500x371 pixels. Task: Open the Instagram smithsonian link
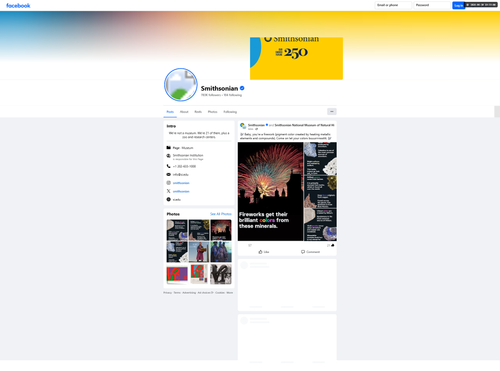point(181,183)
